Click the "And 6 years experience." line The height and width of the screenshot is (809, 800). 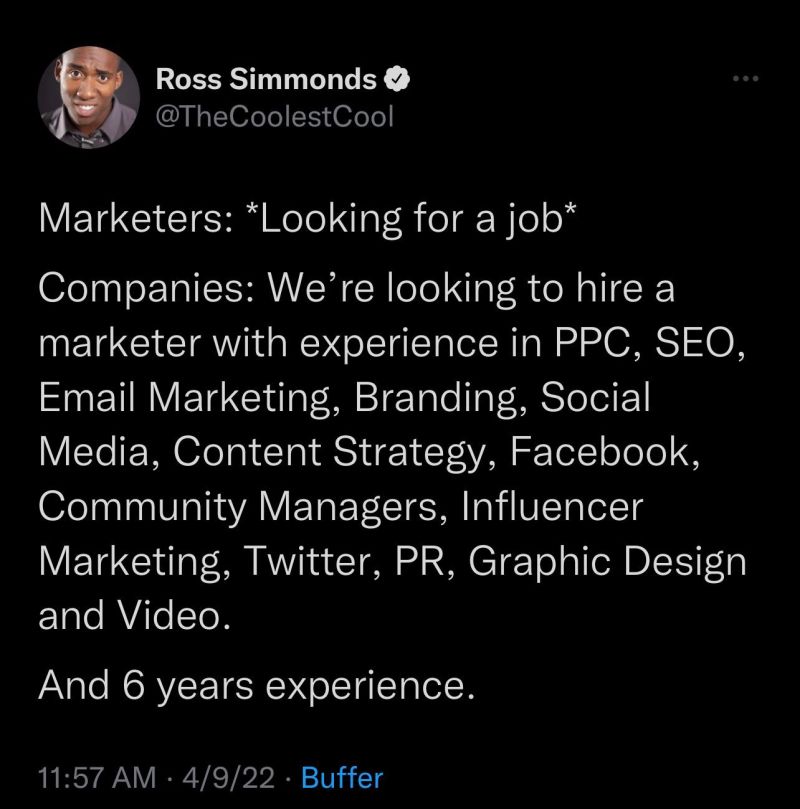[x=252, y=685]
